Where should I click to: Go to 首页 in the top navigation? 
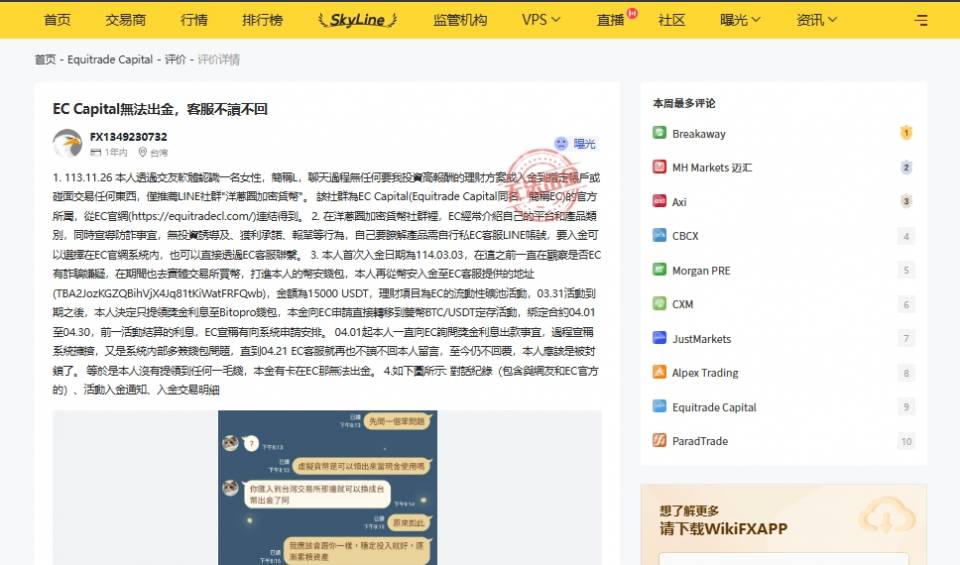click(x=57, y=20)
